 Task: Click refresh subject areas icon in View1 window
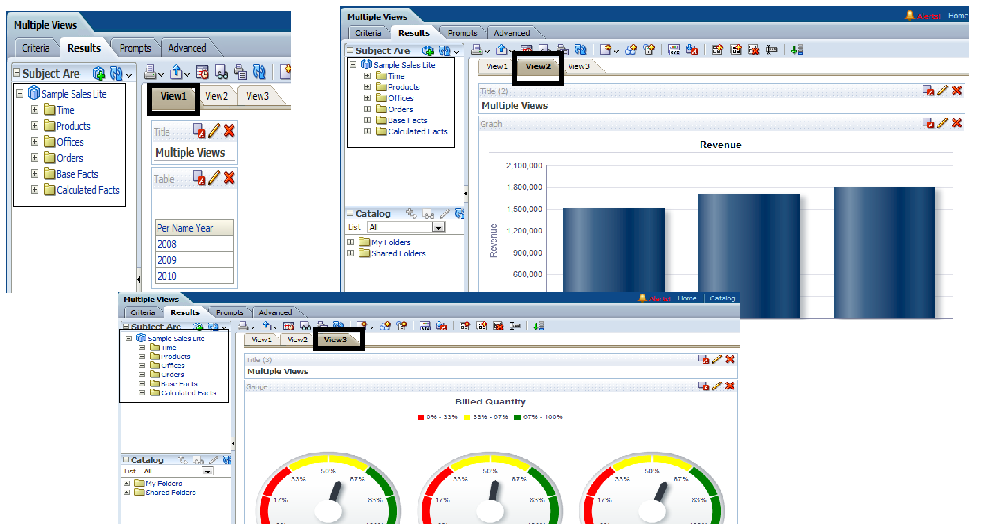116,74
